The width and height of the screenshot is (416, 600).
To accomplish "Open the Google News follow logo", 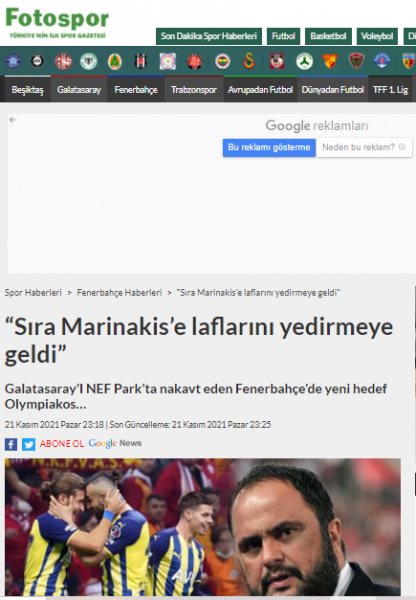I will [x=115, y=443].
